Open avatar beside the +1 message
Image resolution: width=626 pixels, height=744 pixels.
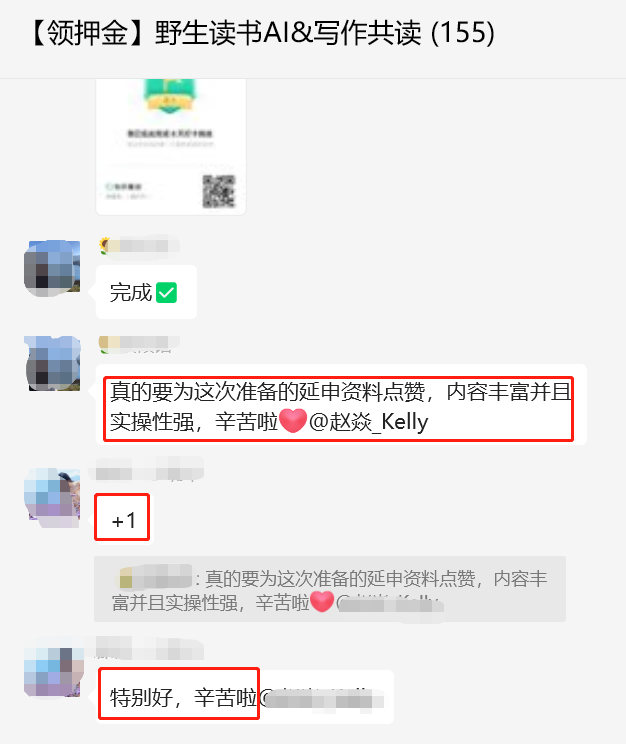click(52, 498)
